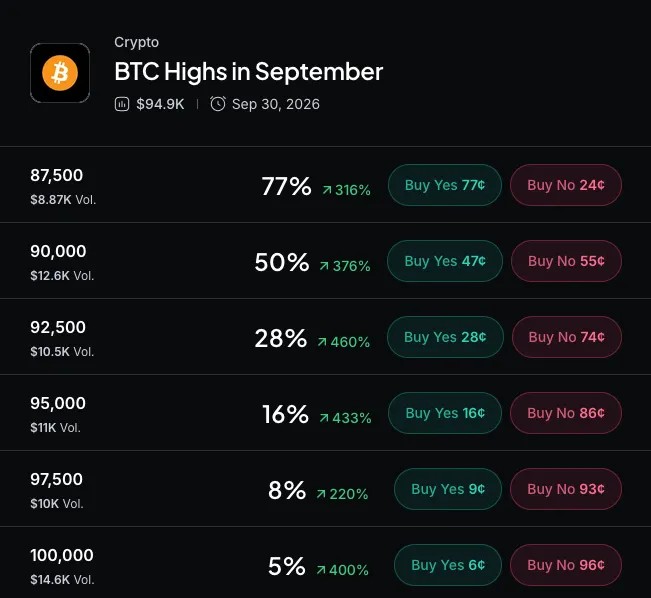
Task: Click the 433% up-arrow trend indicator
Action: (x=345, y=418)
